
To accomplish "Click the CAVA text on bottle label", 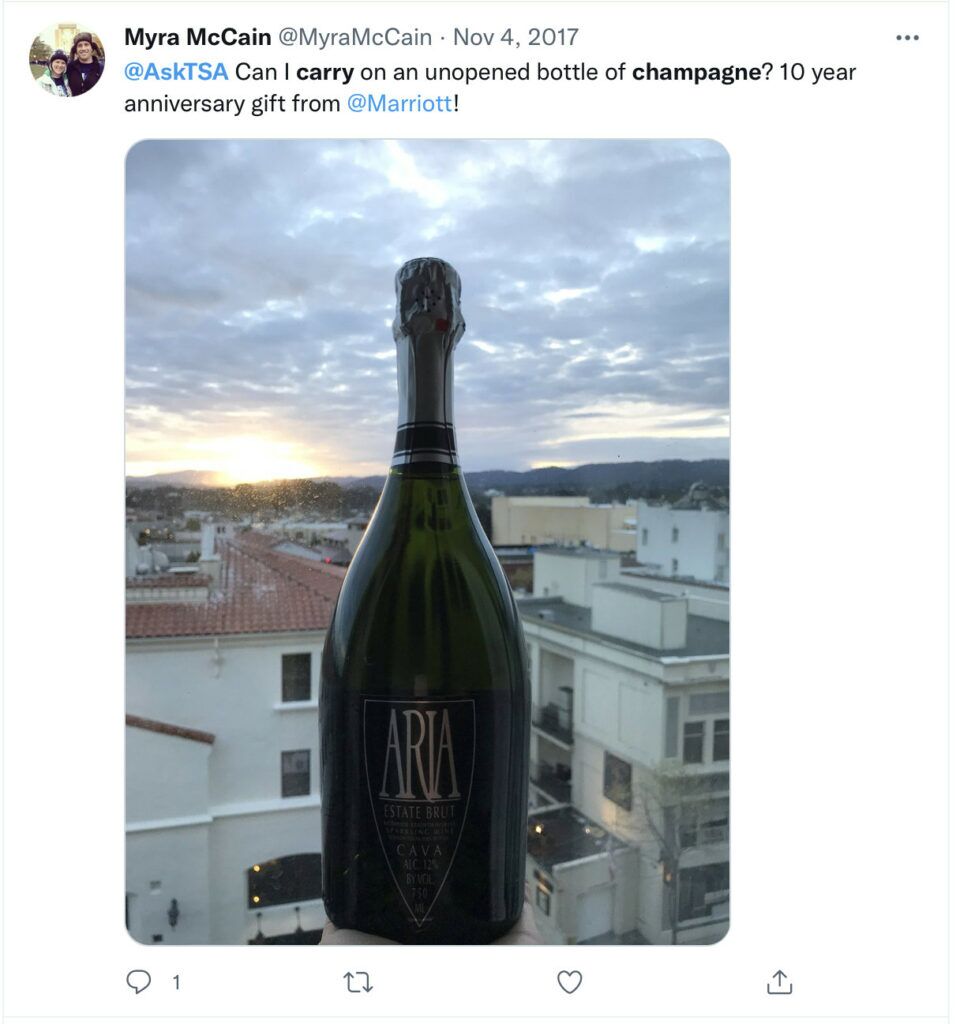I will pos(419,850).
